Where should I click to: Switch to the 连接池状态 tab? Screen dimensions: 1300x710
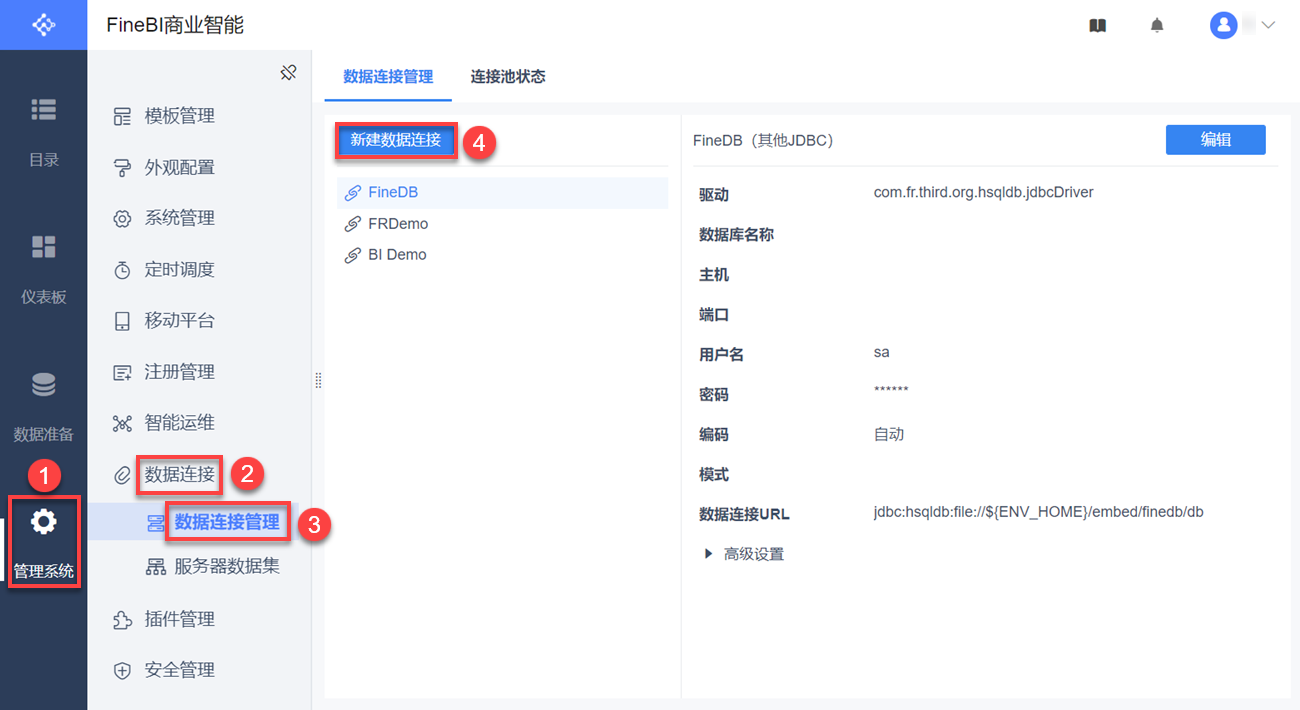coord(508,77)
